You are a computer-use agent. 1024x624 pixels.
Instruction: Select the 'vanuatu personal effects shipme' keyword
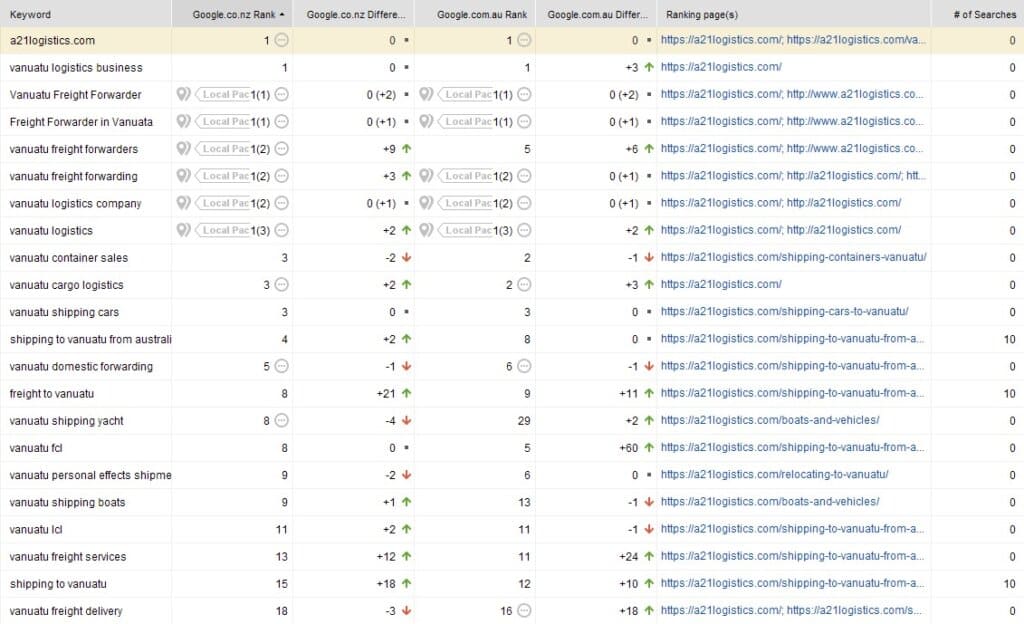point(90,475)
